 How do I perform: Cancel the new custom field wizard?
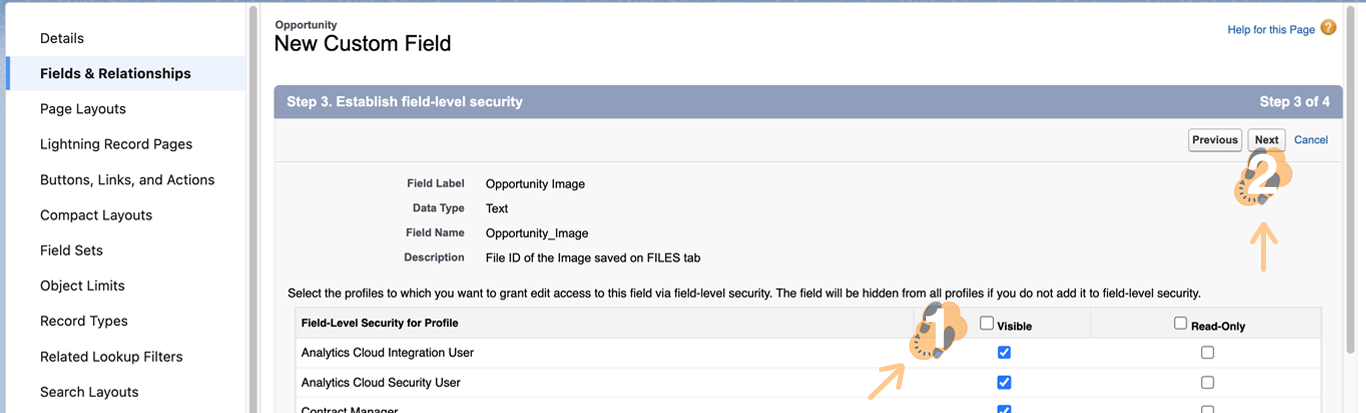(x=1311, y=140)
